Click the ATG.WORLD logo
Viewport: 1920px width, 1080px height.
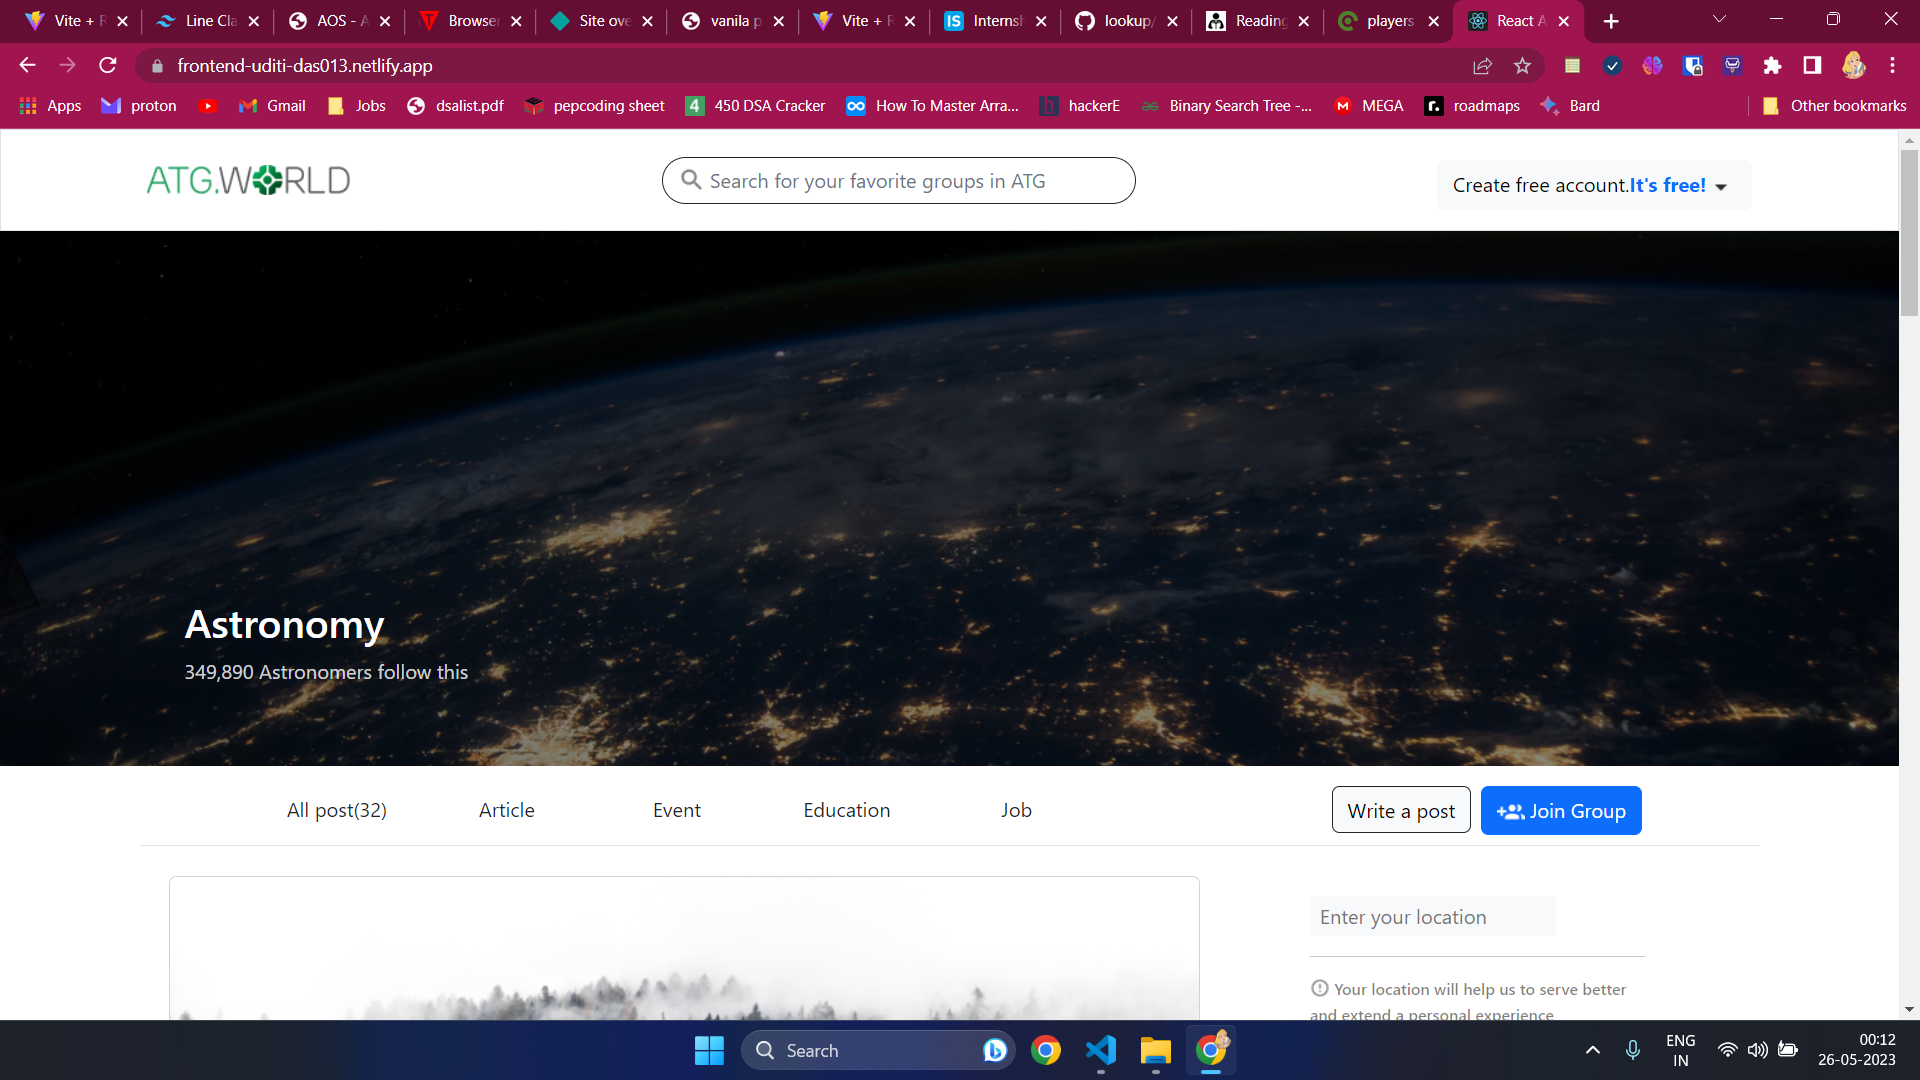pos(248,181)
